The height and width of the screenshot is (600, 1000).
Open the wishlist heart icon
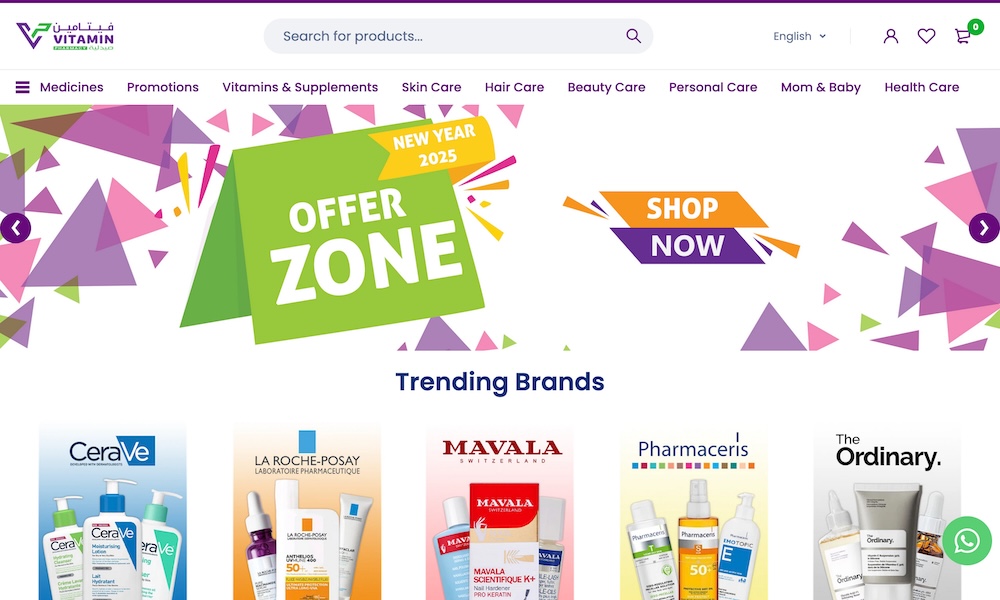coord(926,36)
